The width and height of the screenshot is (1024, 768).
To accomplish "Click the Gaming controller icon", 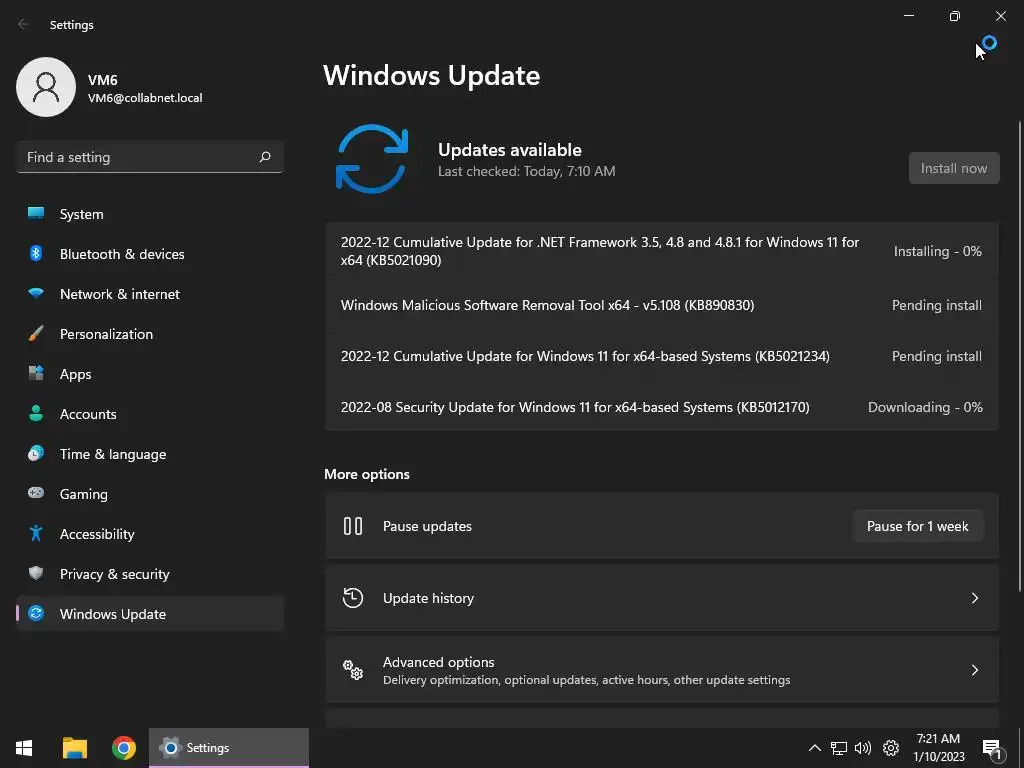I will click(x=36, y=493).
